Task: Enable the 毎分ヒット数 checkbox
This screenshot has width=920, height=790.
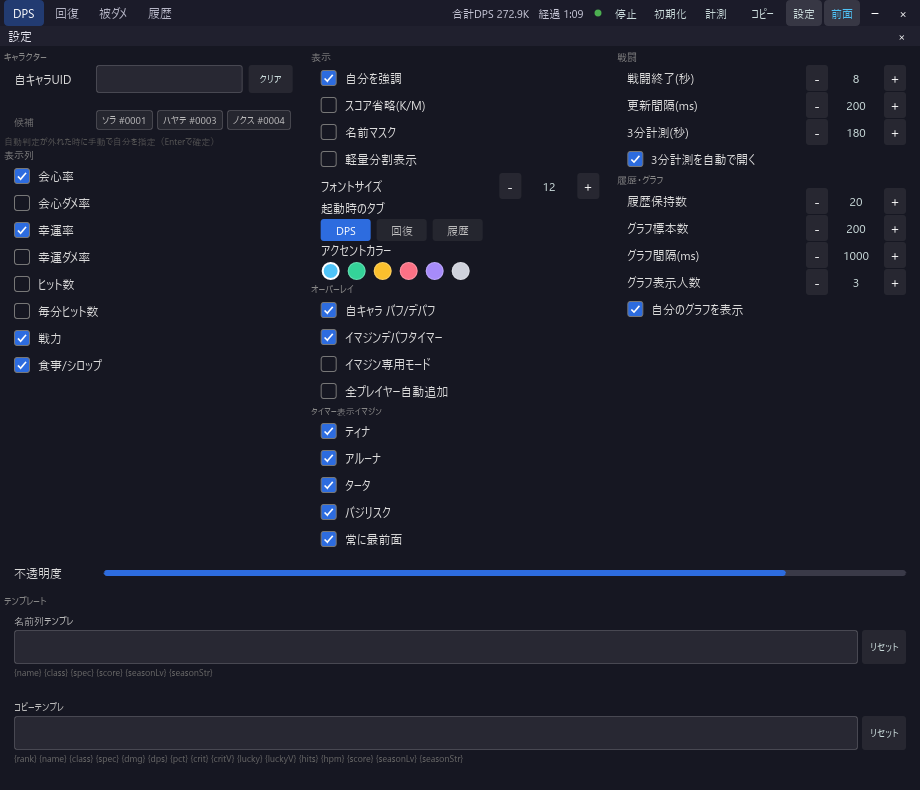Action: pyautogui.click(x=22, y=311)
